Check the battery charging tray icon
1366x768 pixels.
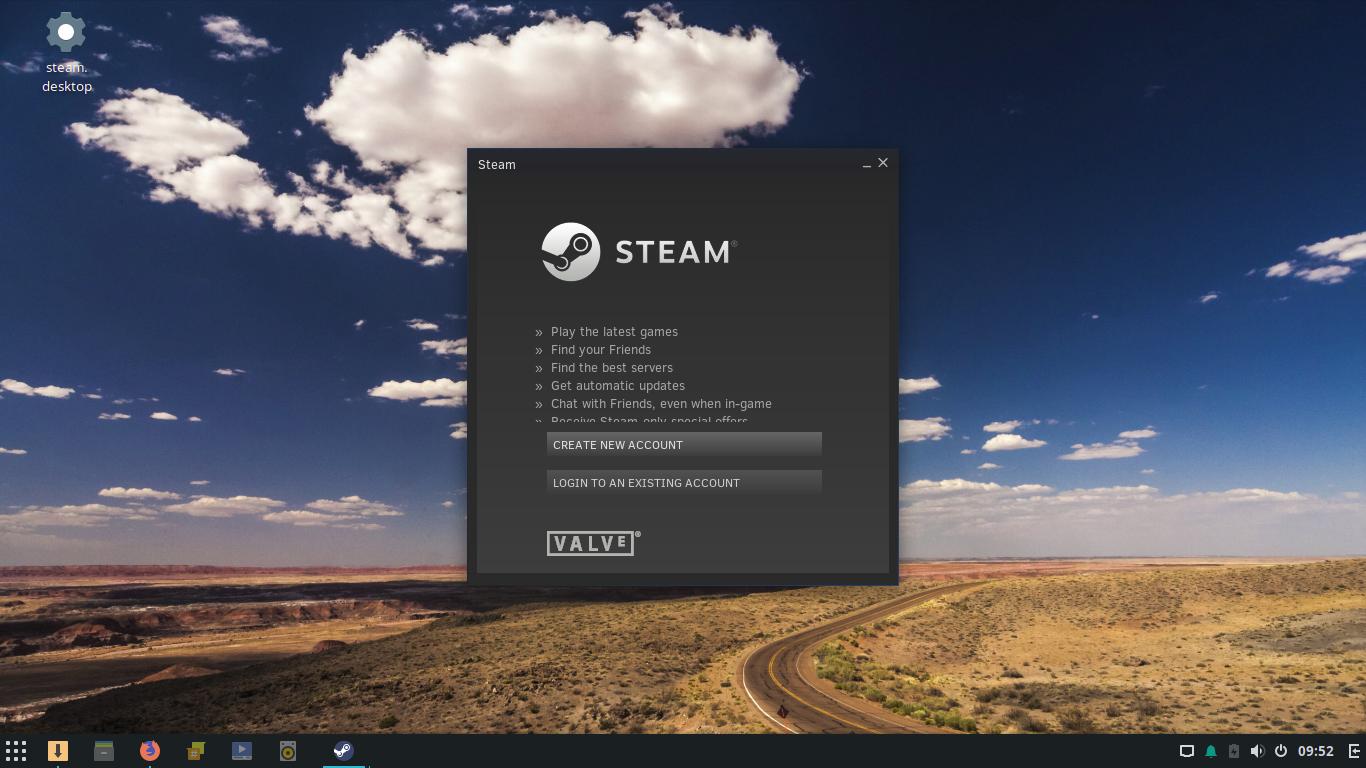(1234, 751)
